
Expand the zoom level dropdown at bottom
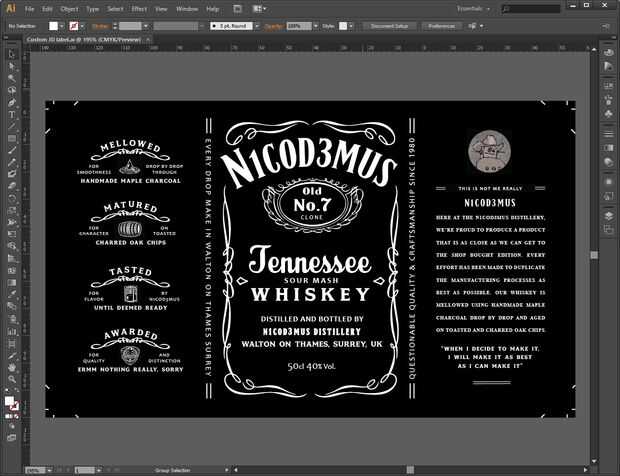(49, 470)
